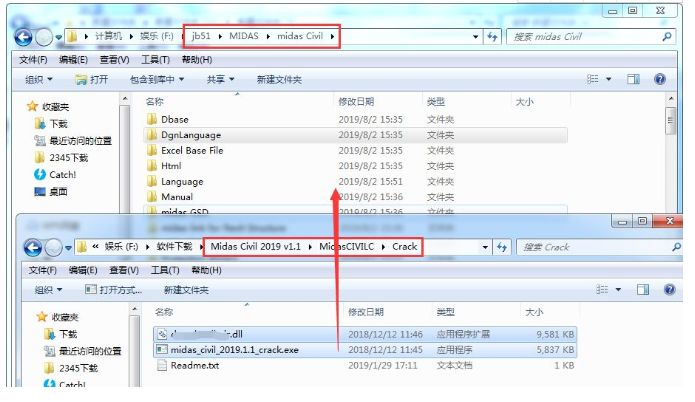This screenshot has height=402, width=695.
Task: Click Back arrow in midas Civil window
Action: point(23,37)
